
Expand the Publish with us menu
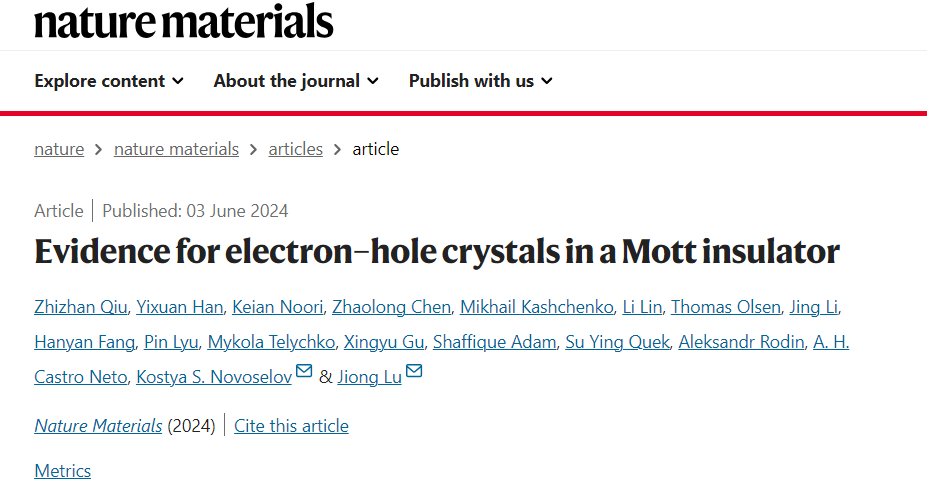tap(481, 80)
